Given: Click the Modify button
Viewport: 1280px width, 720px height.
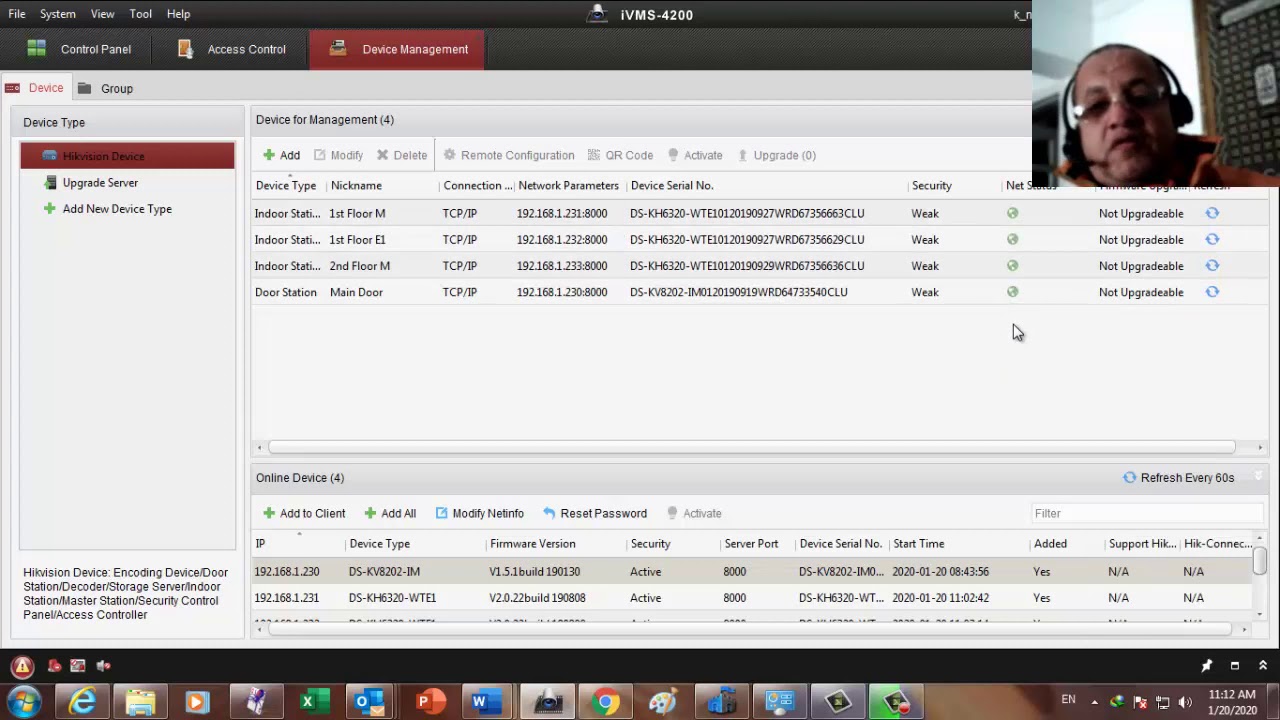Looking at the screenshot, I should pos(338,155).
